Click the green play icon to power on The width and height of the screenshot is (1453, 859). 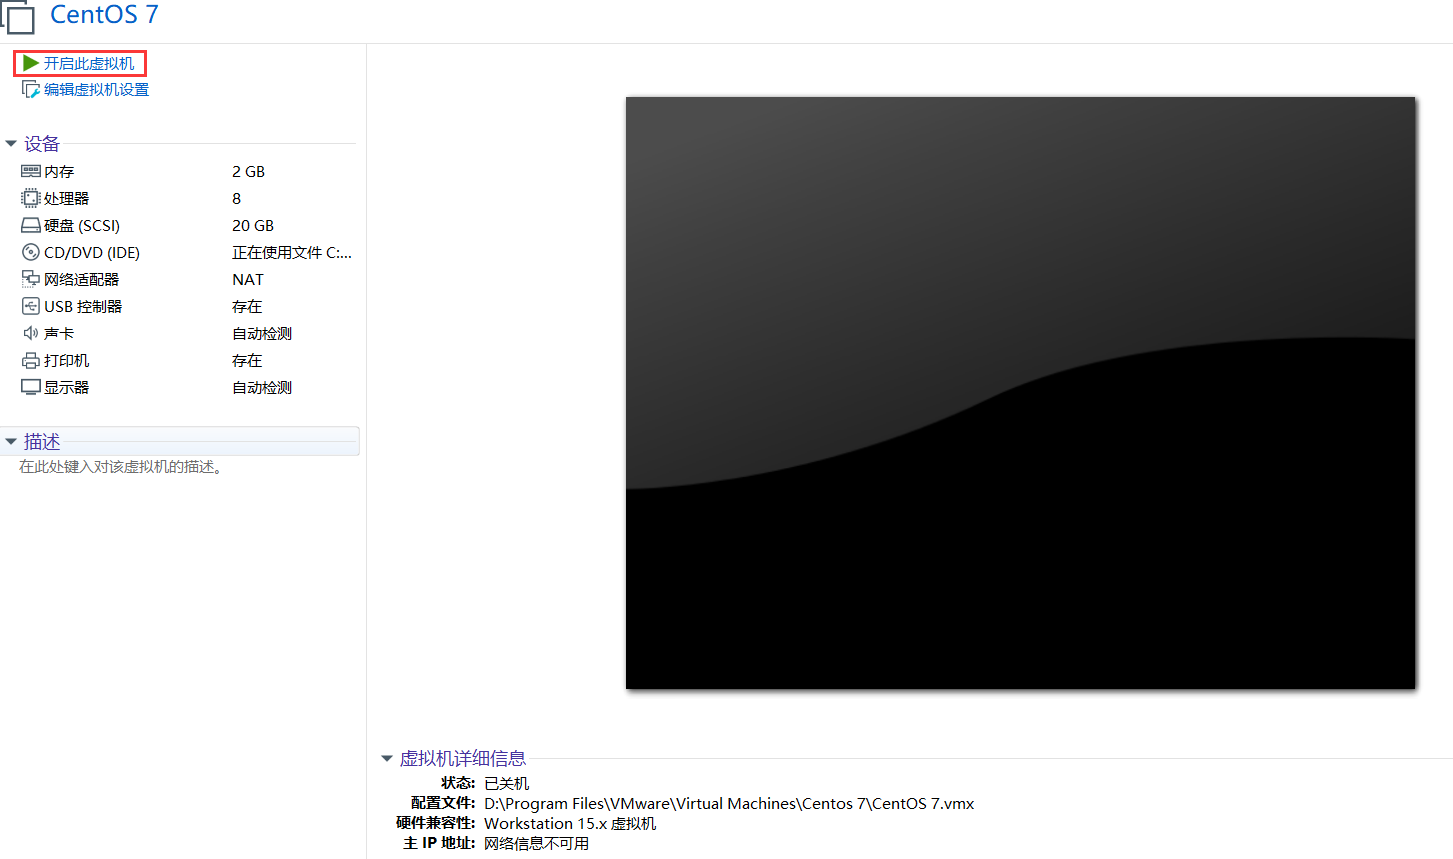[x=31, y=63]
